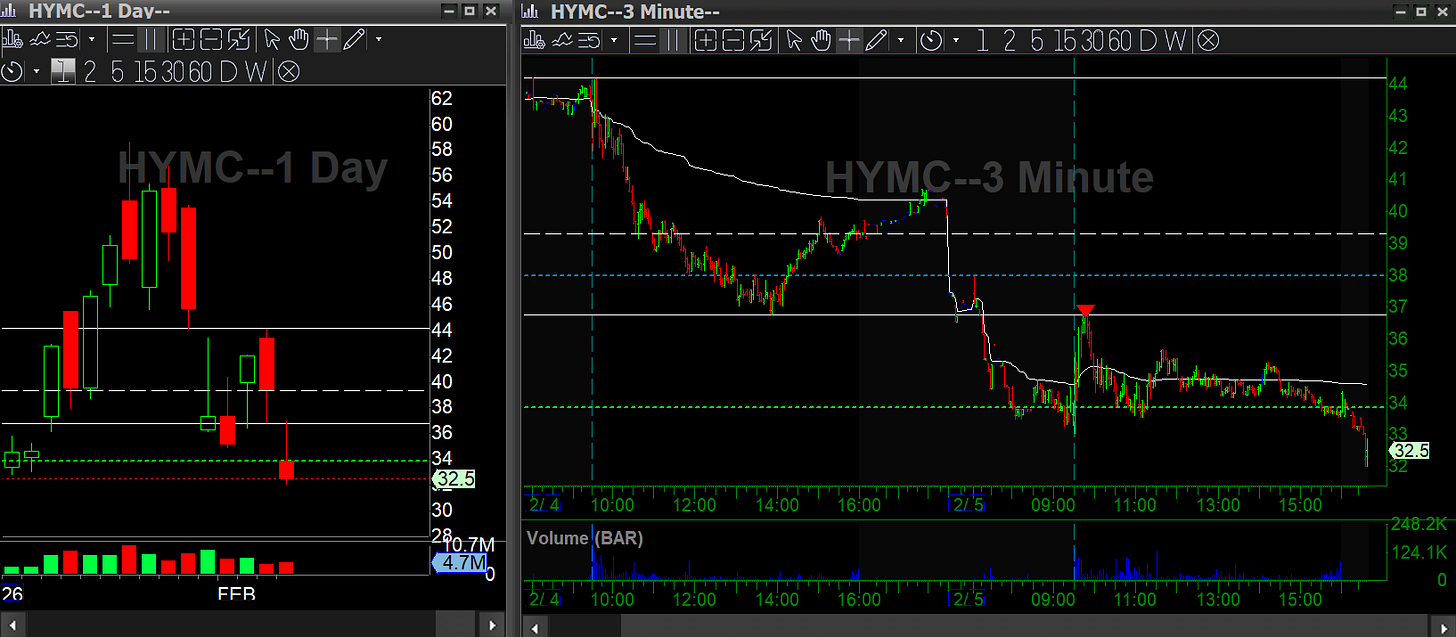Open the drawing tools dropdown in 1 Day window
1456x637 pixels.
tap(379, 39)
